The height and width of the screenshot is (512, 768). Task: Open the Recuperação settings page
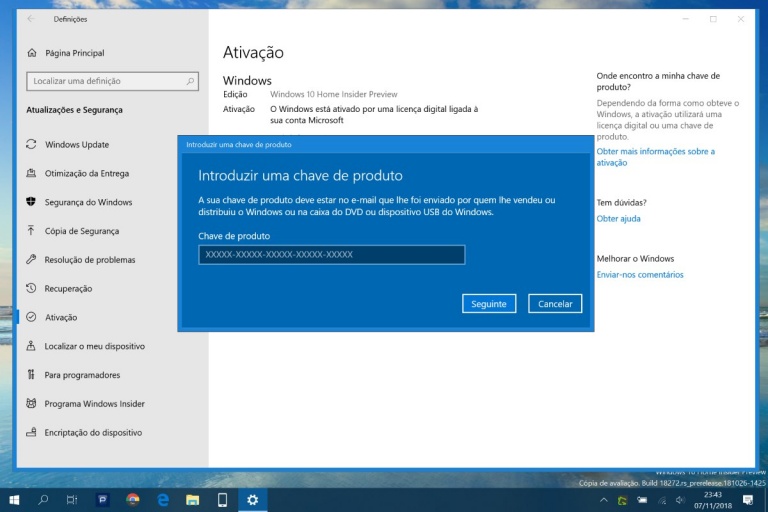click(68, 289)
